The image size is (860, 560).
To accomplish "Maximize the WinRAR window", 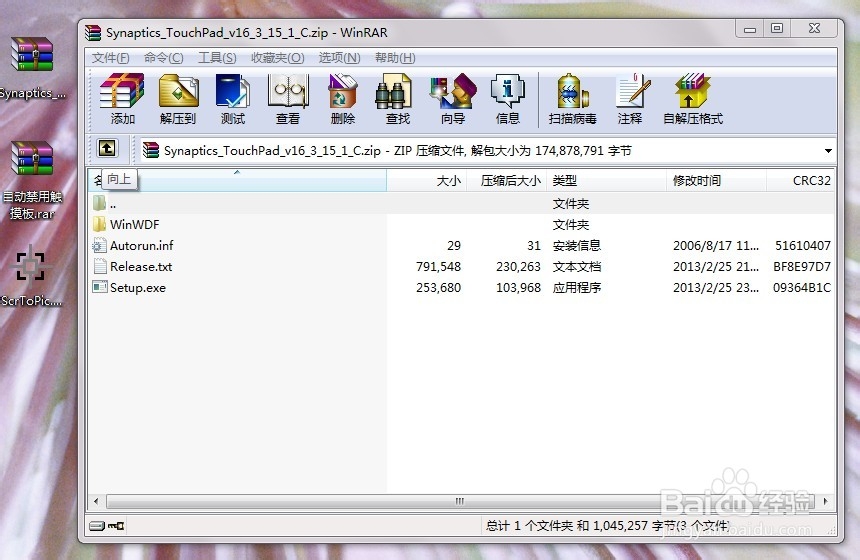I will 777,28.
